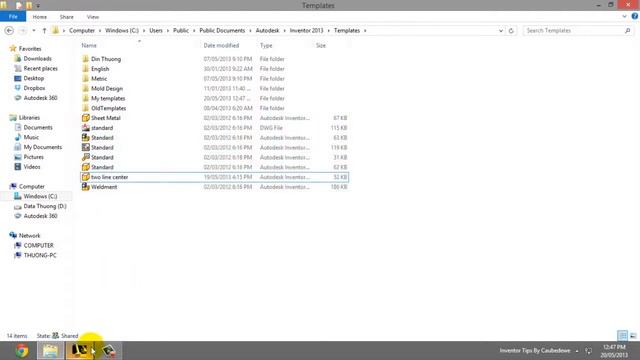Select the Din Thuong folder

coord(106,59)
